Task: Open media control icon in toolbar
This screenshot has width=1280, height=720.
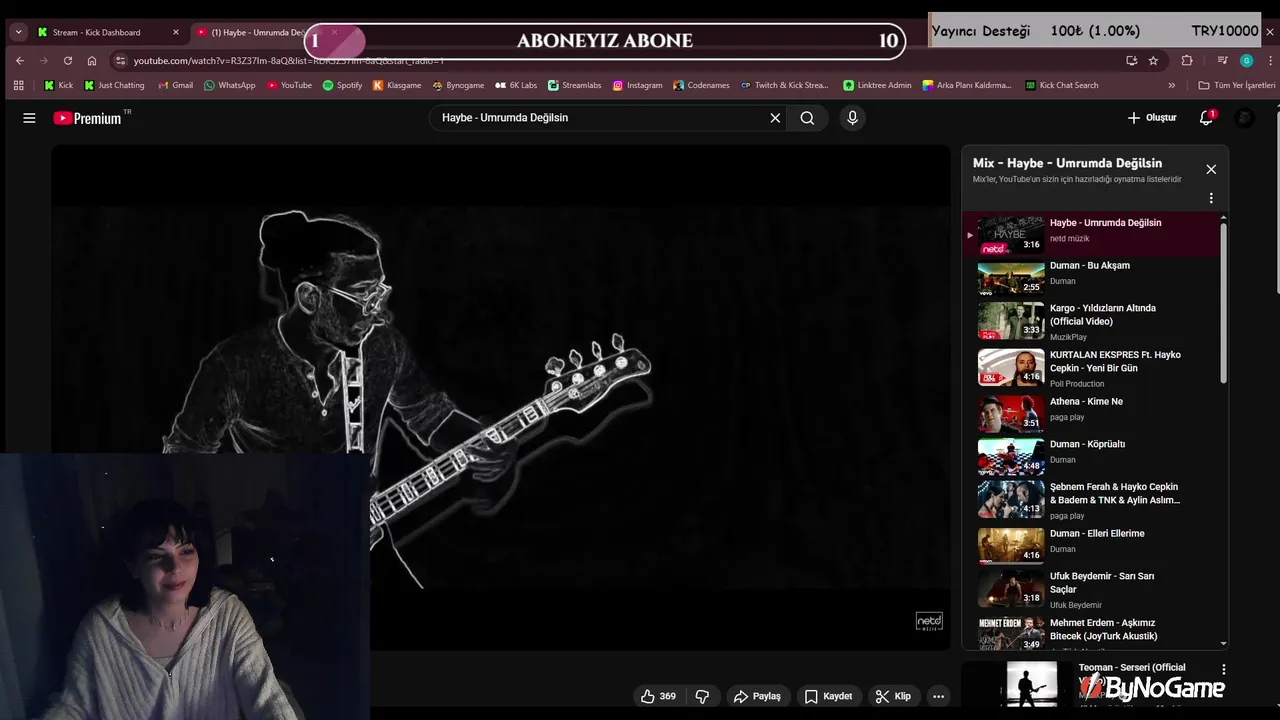Action: (x=1222, y=60)
